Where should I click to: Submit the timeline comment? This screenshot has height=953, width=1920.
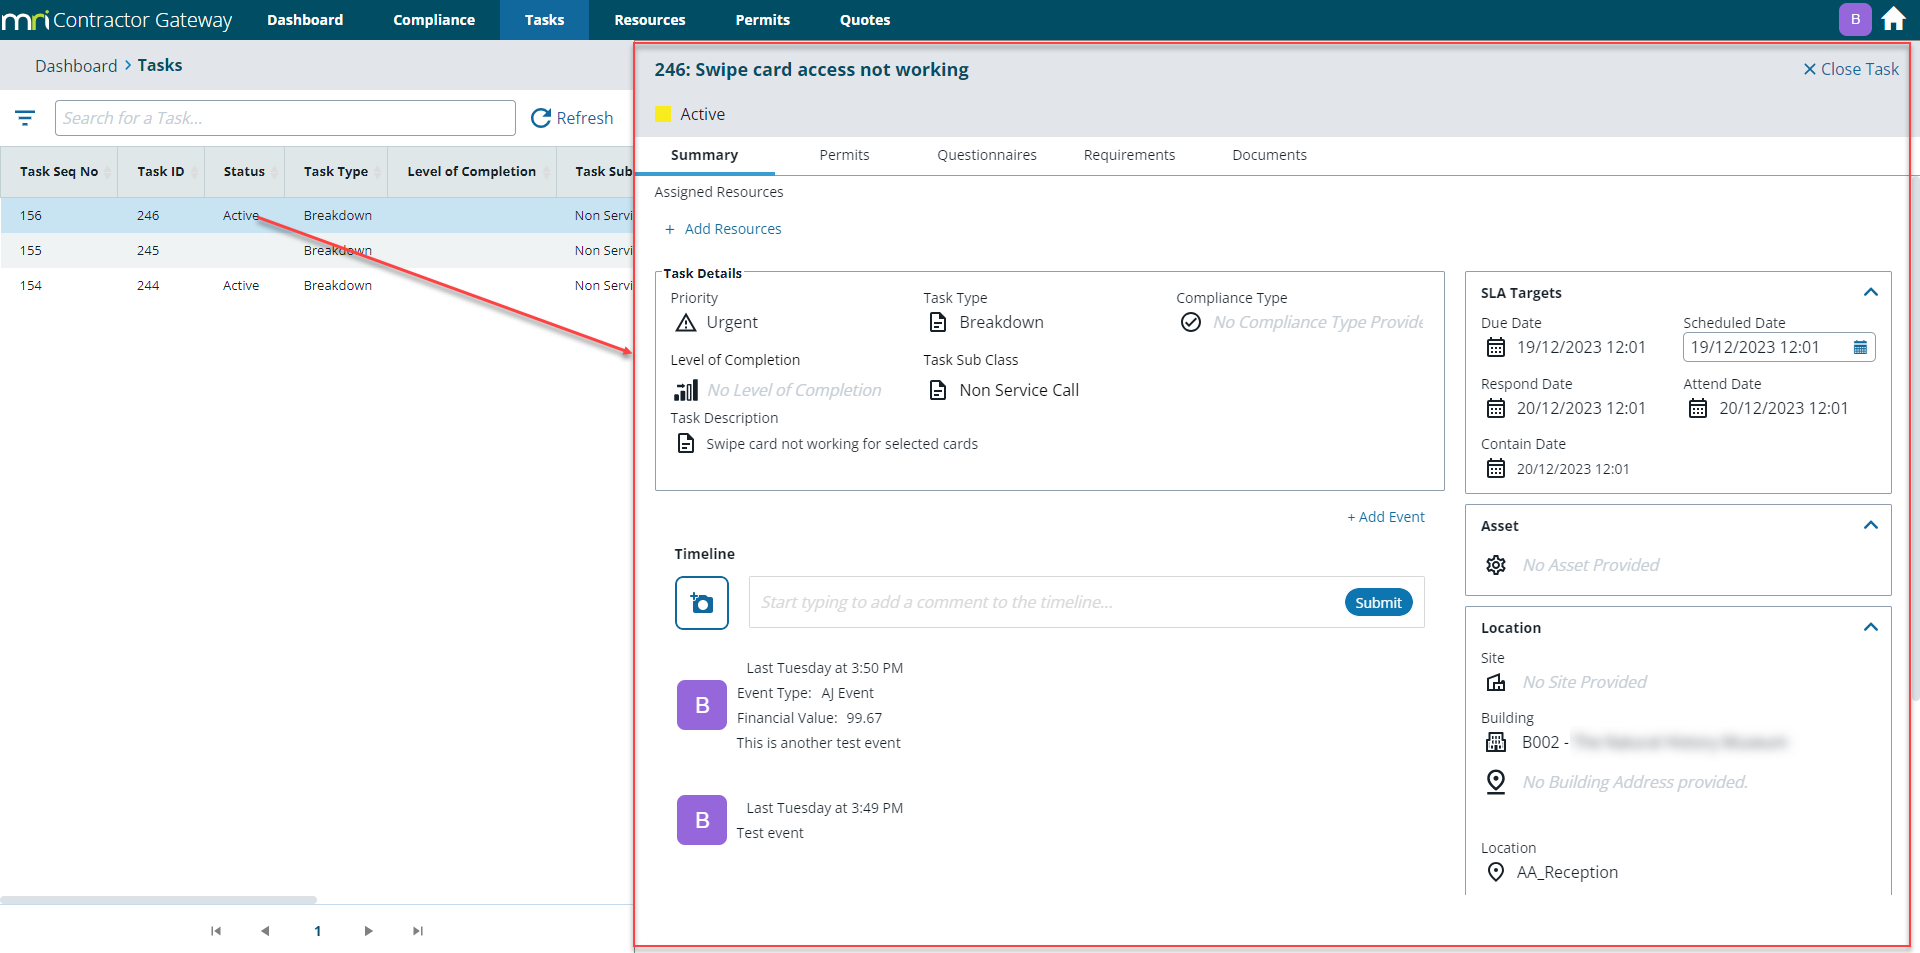1378,602
